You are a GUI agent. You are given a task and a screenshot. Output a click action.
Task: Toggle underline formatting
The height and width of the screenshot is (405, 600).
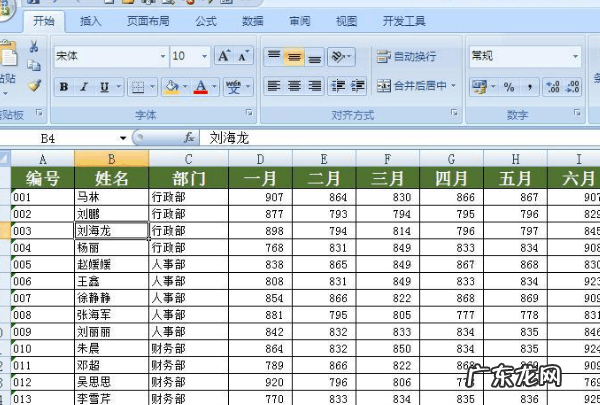(104, 87)
